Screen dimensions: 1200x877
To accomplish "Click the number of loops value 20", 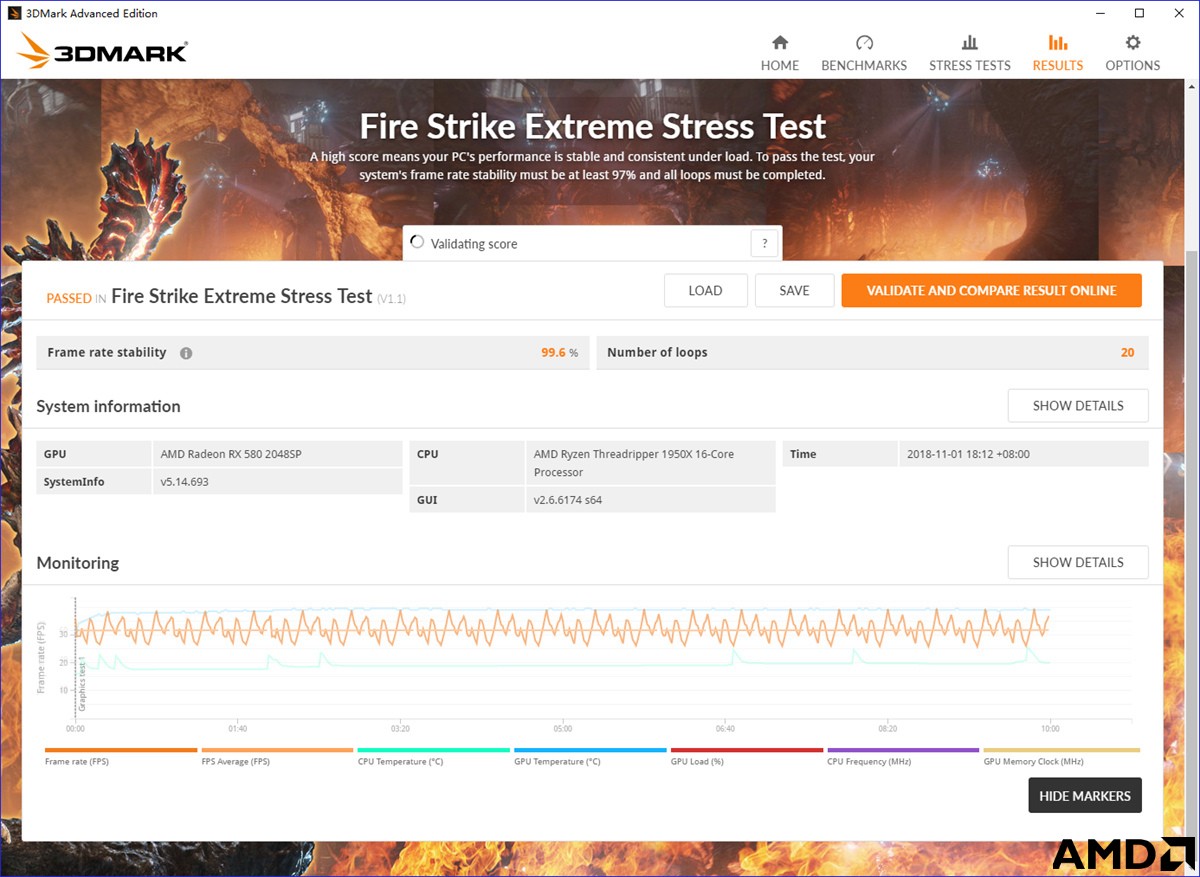I will tap(1127, 353).
